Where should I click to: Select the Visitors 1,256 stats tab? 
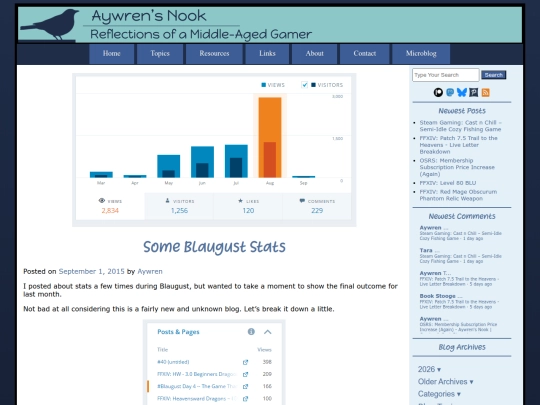[x=179, y=206]
